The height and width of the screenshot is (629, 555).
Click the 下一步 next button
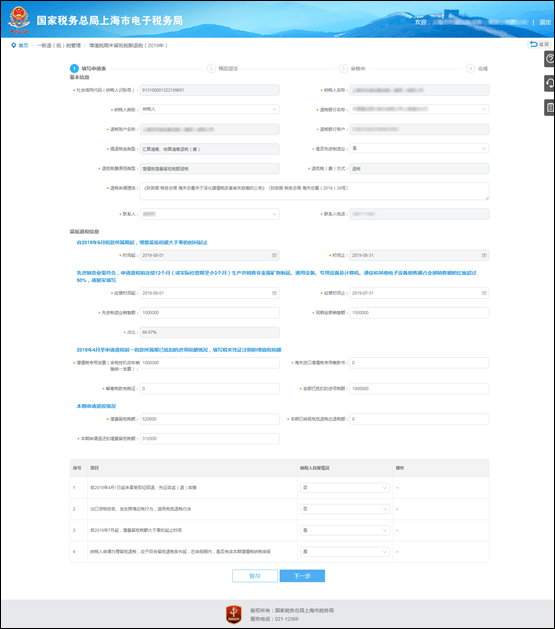(302, 576)
